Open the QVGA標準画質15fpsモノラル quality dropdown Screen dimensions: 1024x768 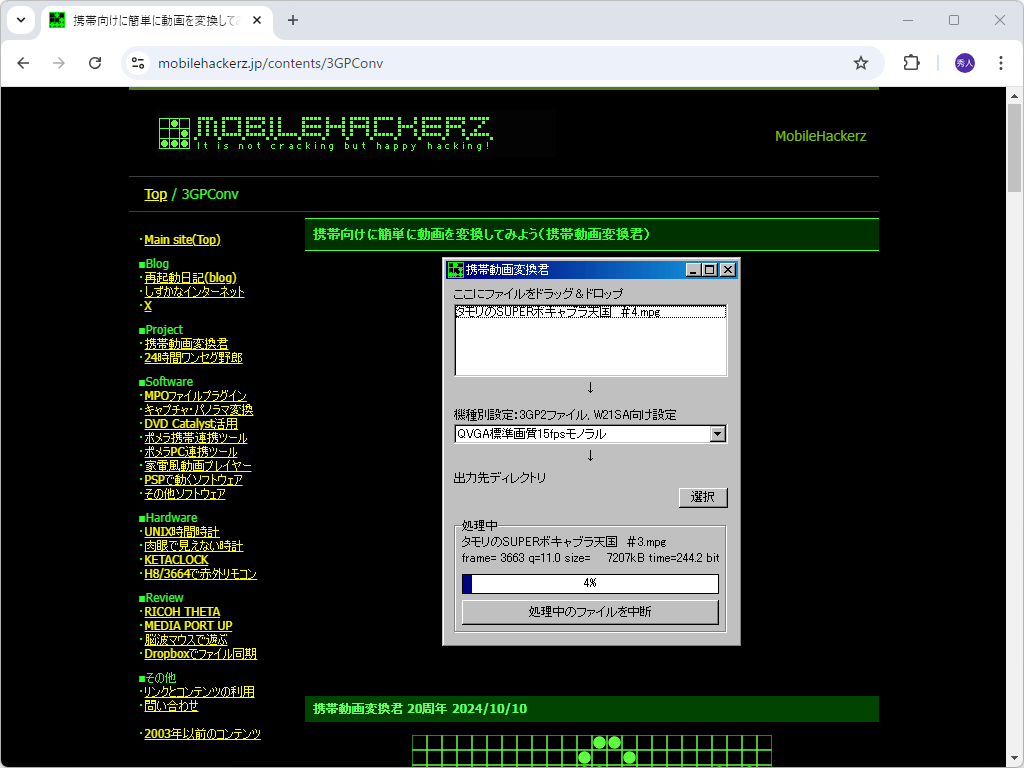pos(717,433)
